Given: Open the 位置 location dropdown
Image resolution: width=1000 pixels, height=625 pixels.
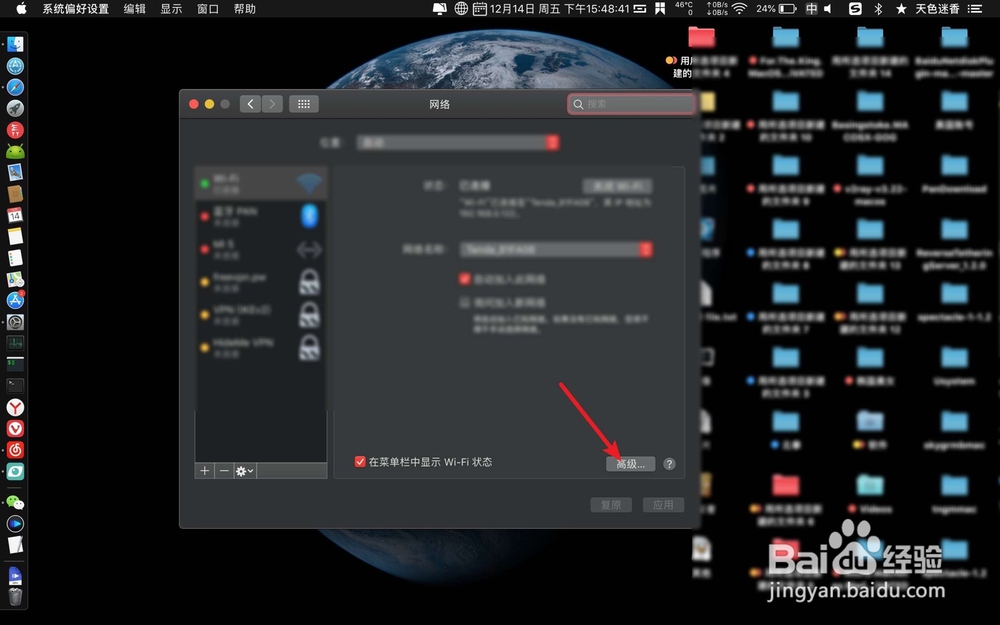Looking at the screenshot, I should (457, 142).
